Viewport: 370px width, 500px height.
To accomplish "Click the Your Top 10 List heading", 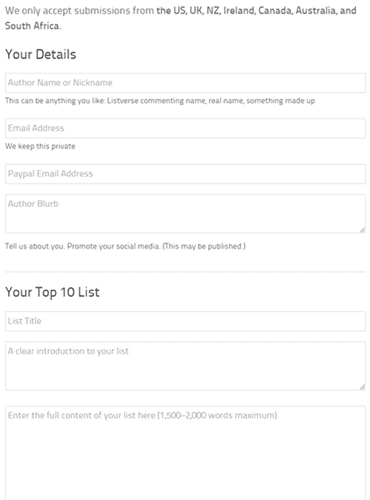I will 52,292.
